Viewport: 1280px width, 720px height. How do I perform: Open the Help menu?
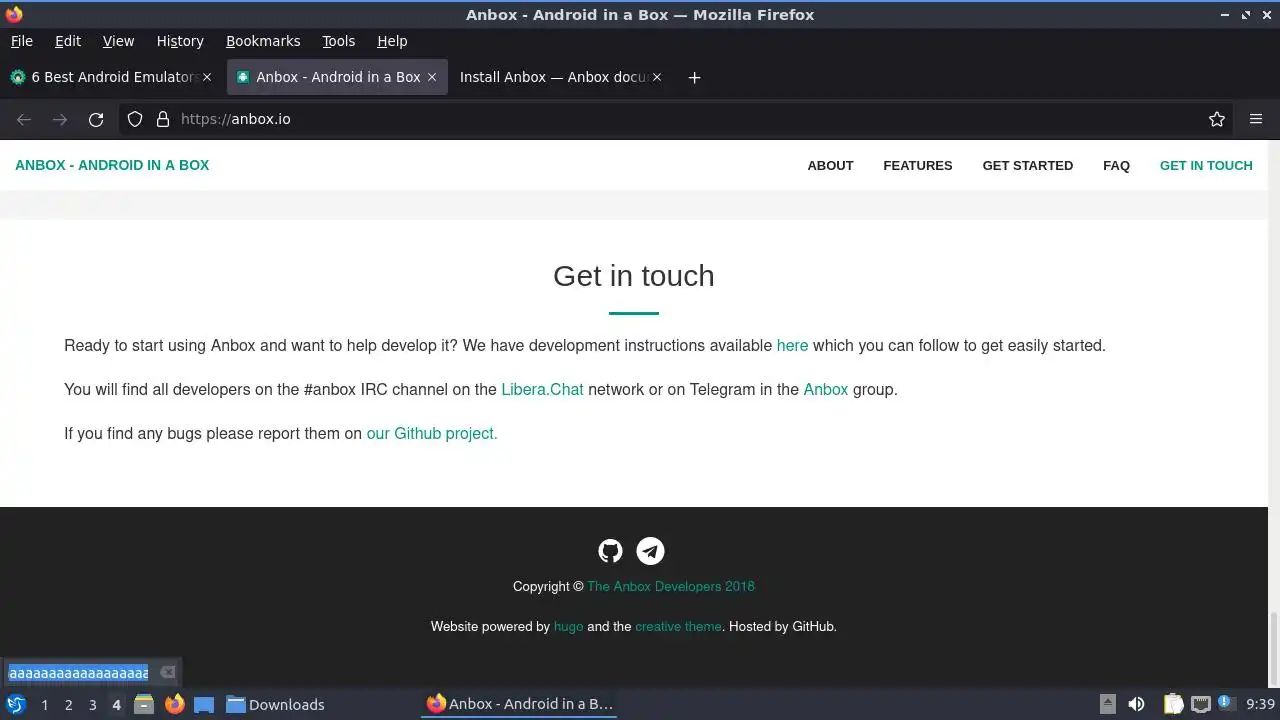pyautogui.click(x=392, y=41)
